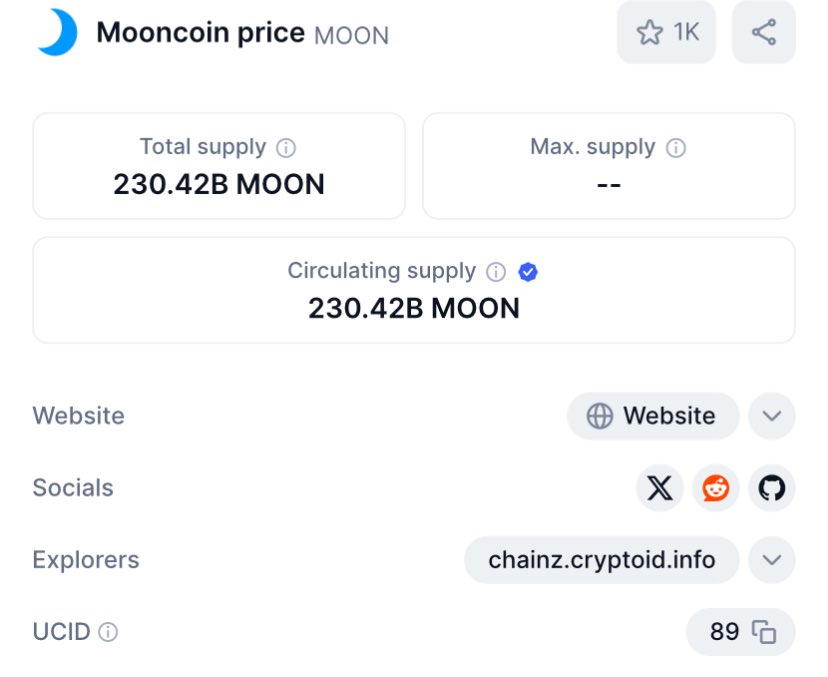Open the chainz.cryptoid.info explorer link
Image resolution: width=828 pixels, height=677 pixels.
[601, 560]
